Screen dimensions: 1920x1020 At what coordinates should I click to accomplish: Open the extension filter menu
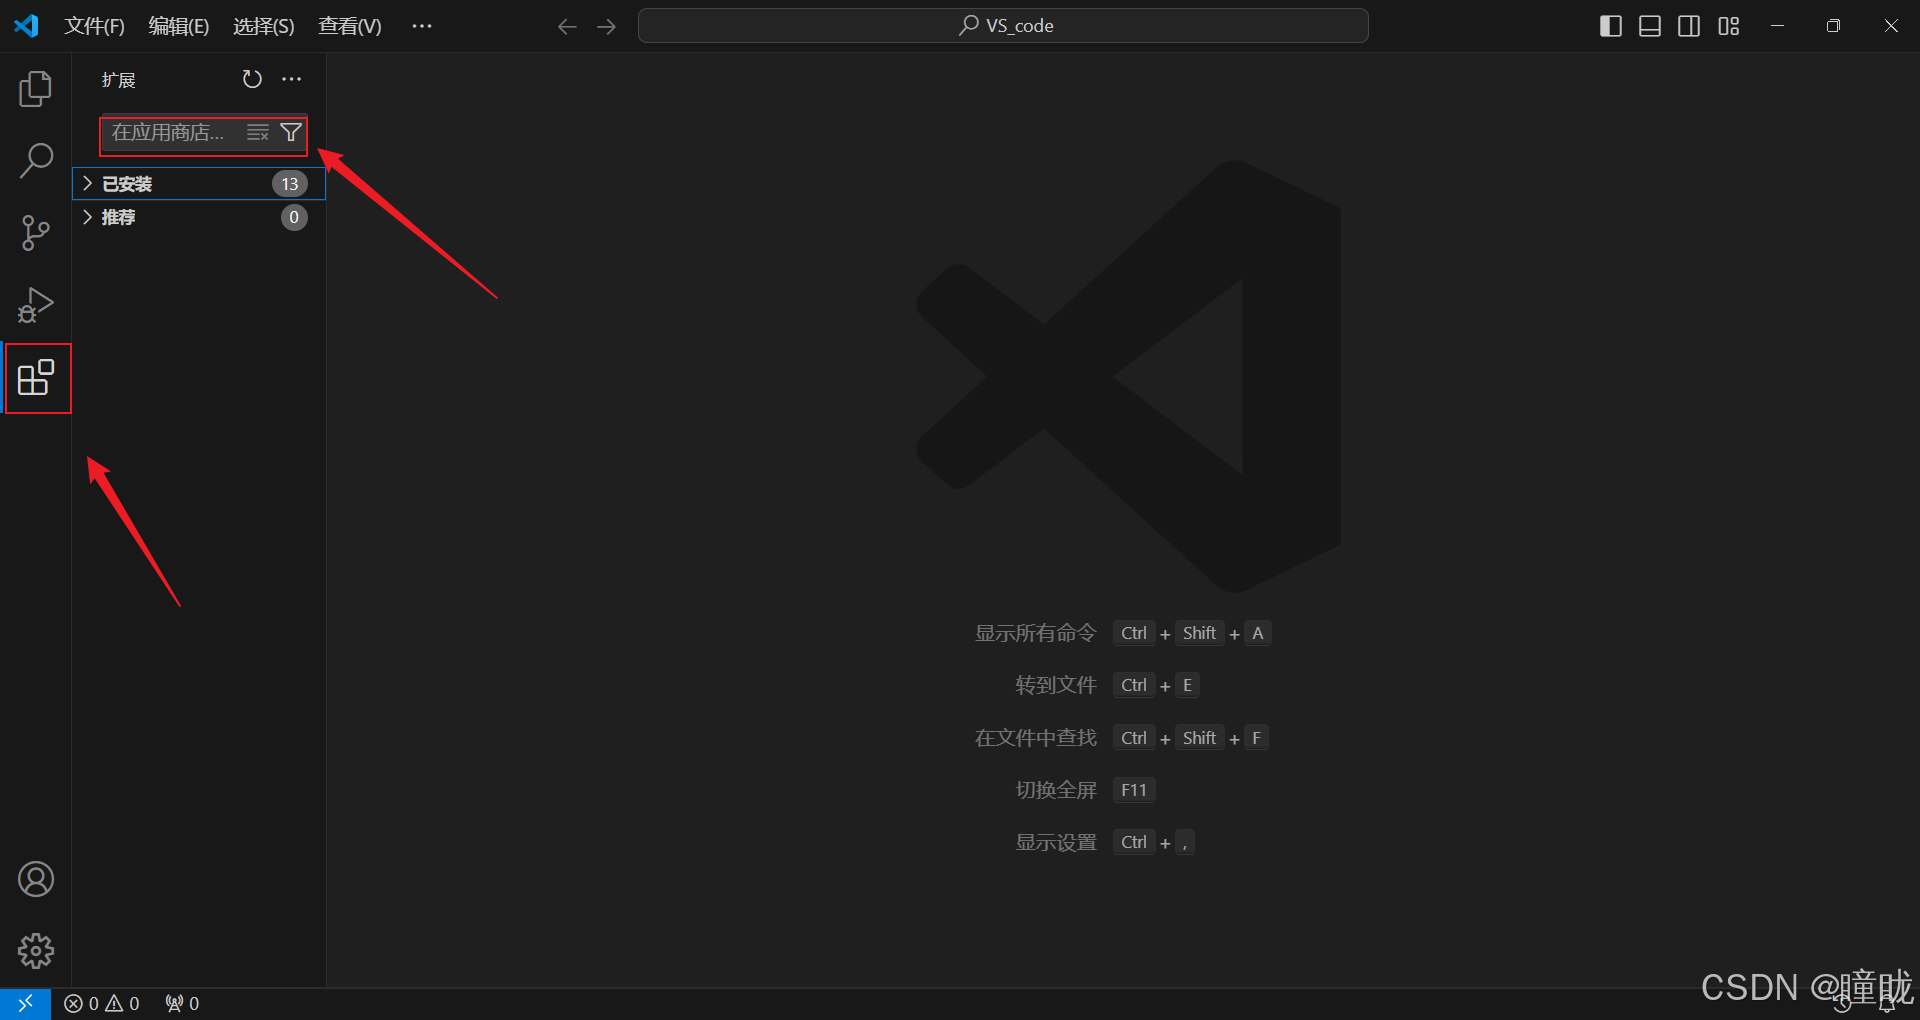click(291, 133)
